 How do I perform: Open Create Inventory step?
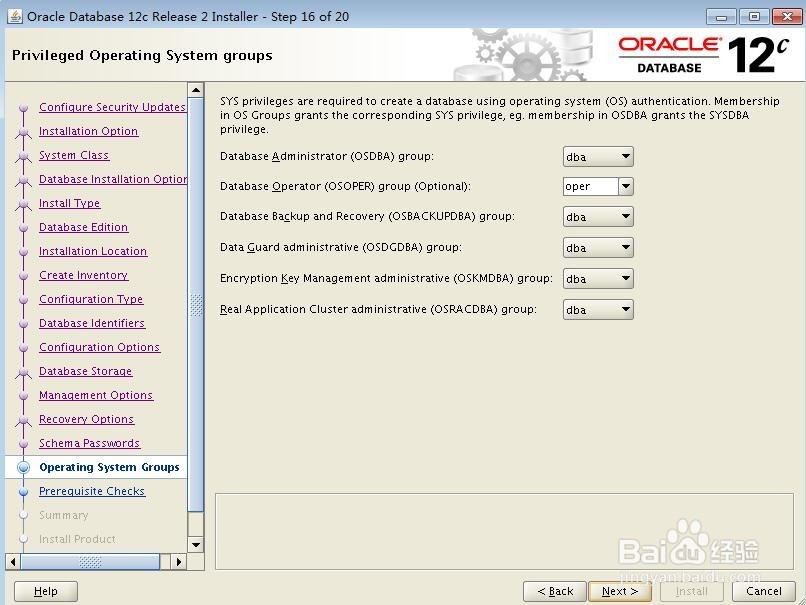click(x=84, y=275)
